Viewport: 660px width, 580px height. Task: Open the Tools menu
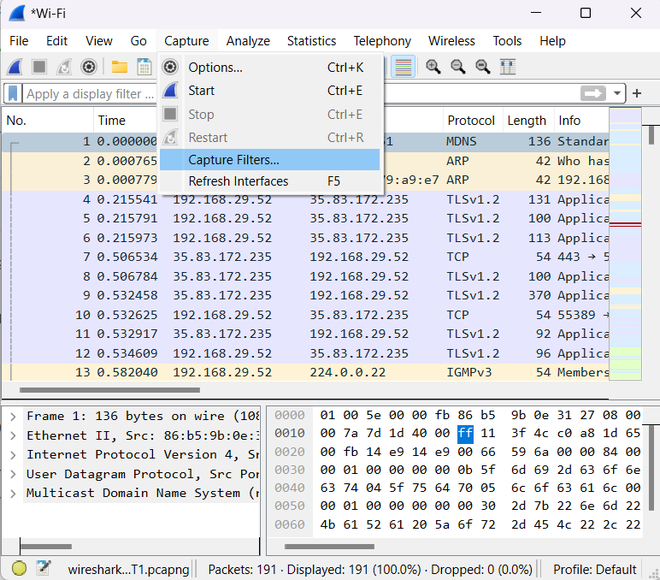tap(507, 41)
